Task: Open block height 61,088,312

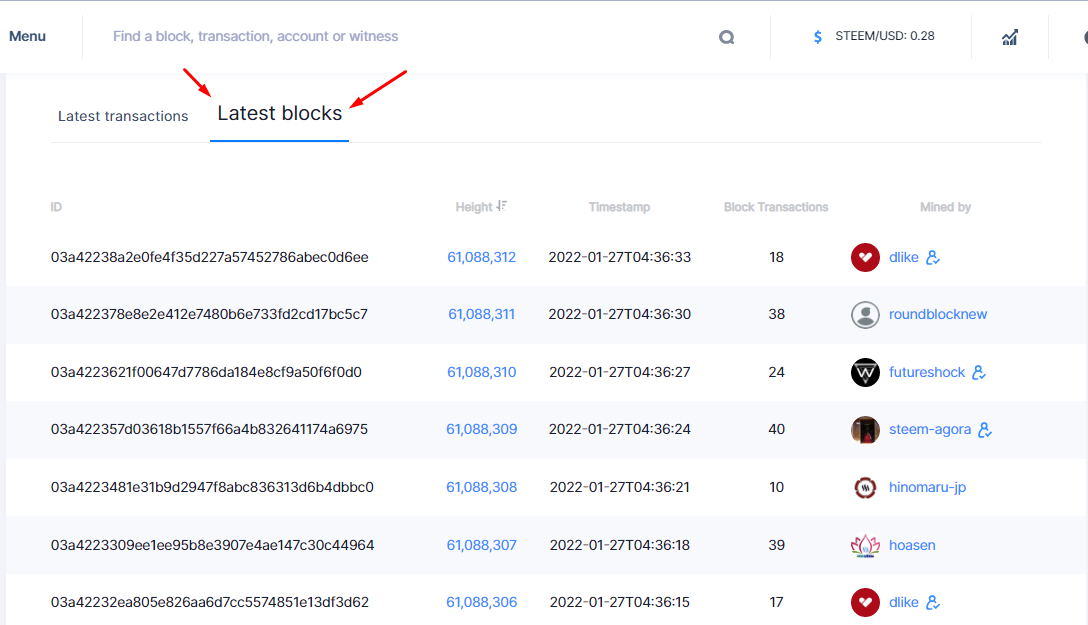Action: (482, 257)
